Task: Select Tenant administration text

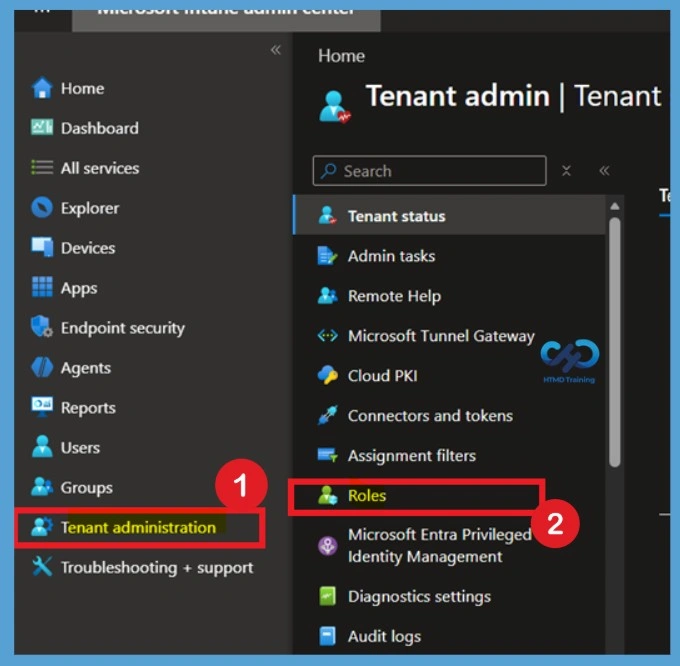Action: 138,527
